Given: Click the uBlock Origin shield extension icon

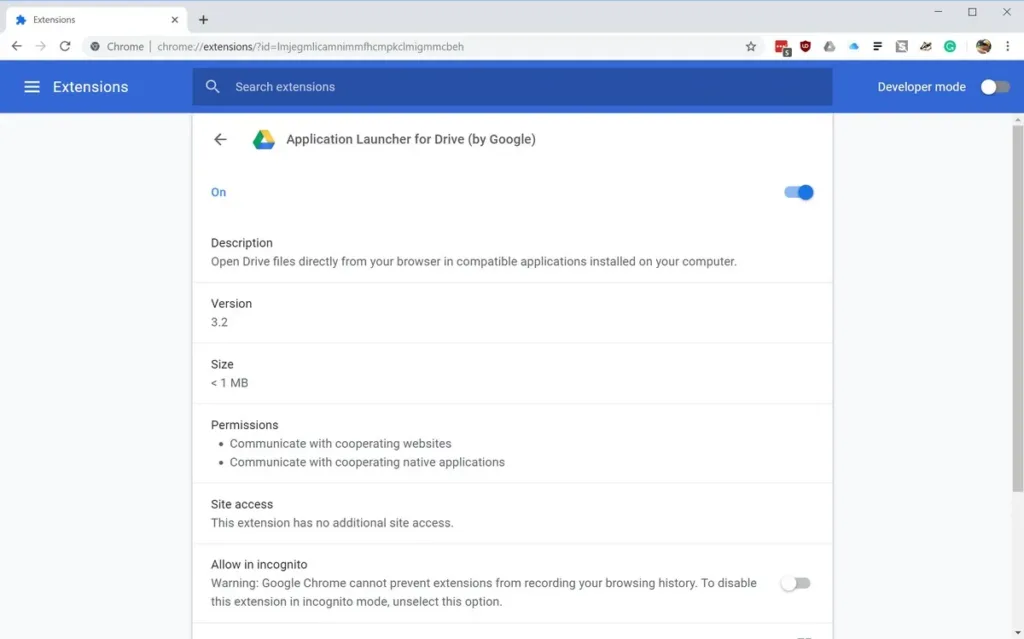Looking at the screenshot, I should click(805, 46).
